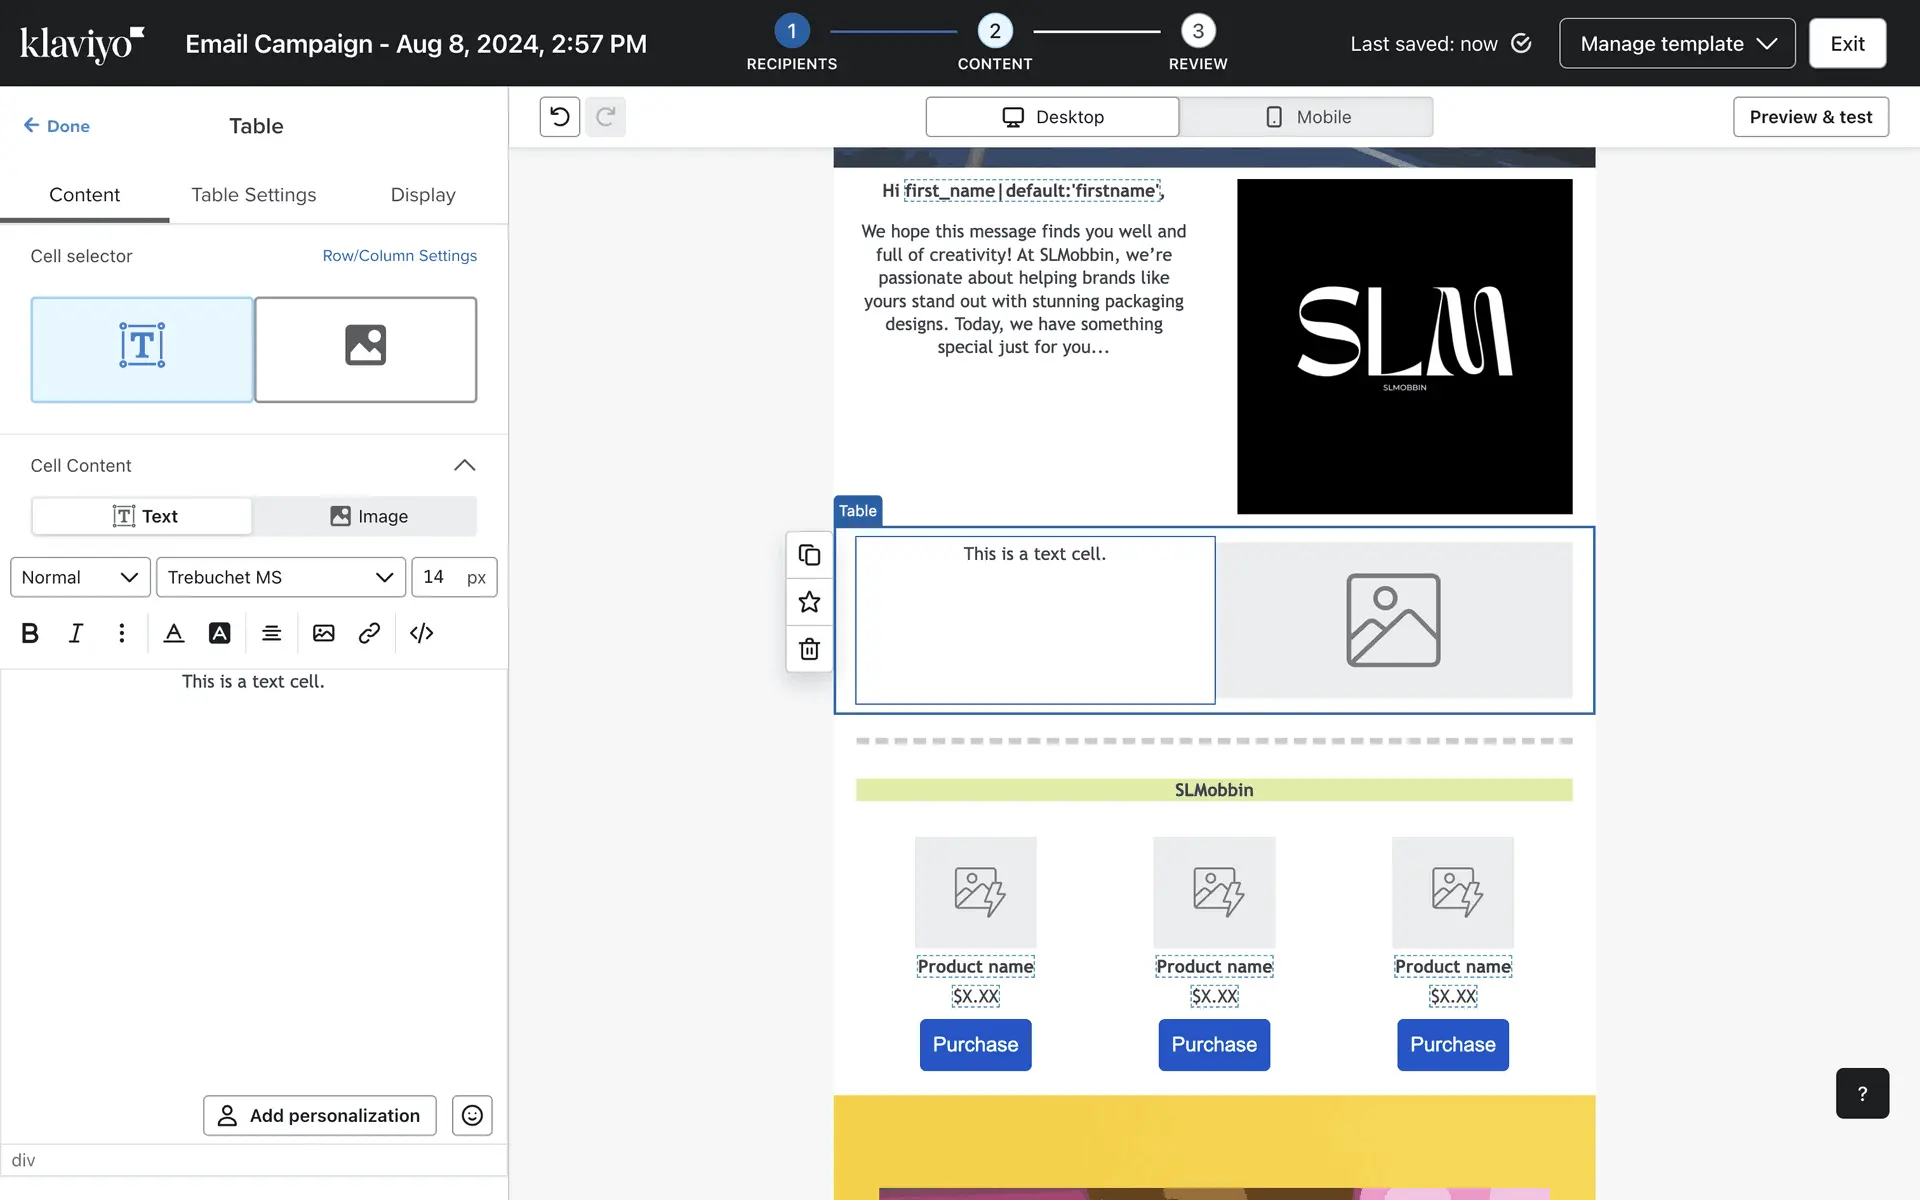This screenshot has width=1920, height=1200.
Task: Open the text color picker
Action: [x=174, y=633]
